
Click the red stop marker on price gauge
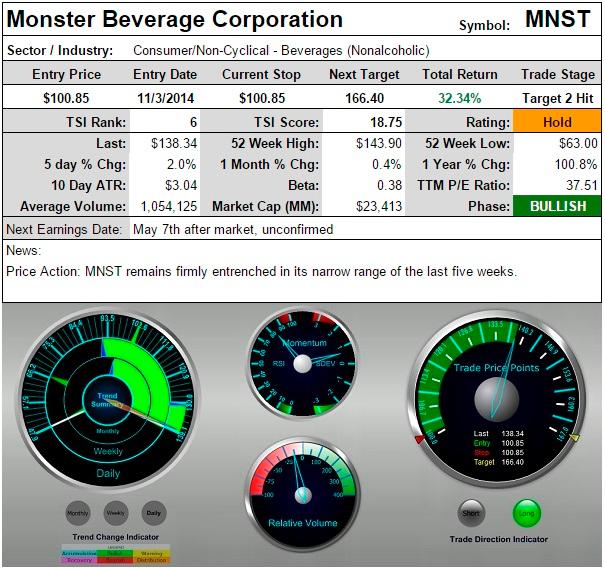click(x=419, y=438)
